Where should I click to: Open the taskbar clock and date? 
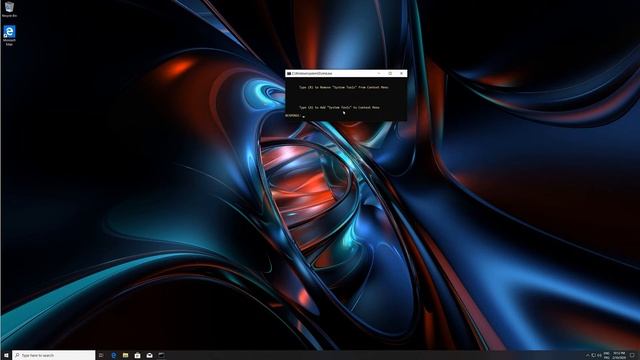[619, 356]
